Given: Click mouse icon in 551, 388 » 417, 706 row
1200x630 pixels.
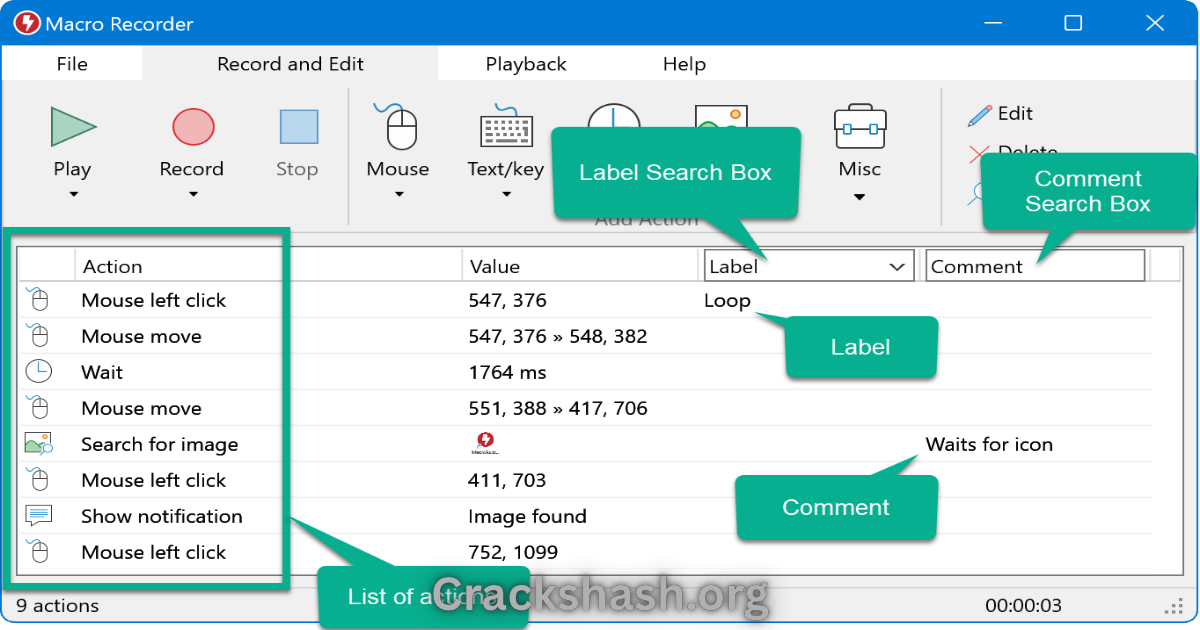Looking at the screenshot, I should pyautogui.click(x=37, y=408).
